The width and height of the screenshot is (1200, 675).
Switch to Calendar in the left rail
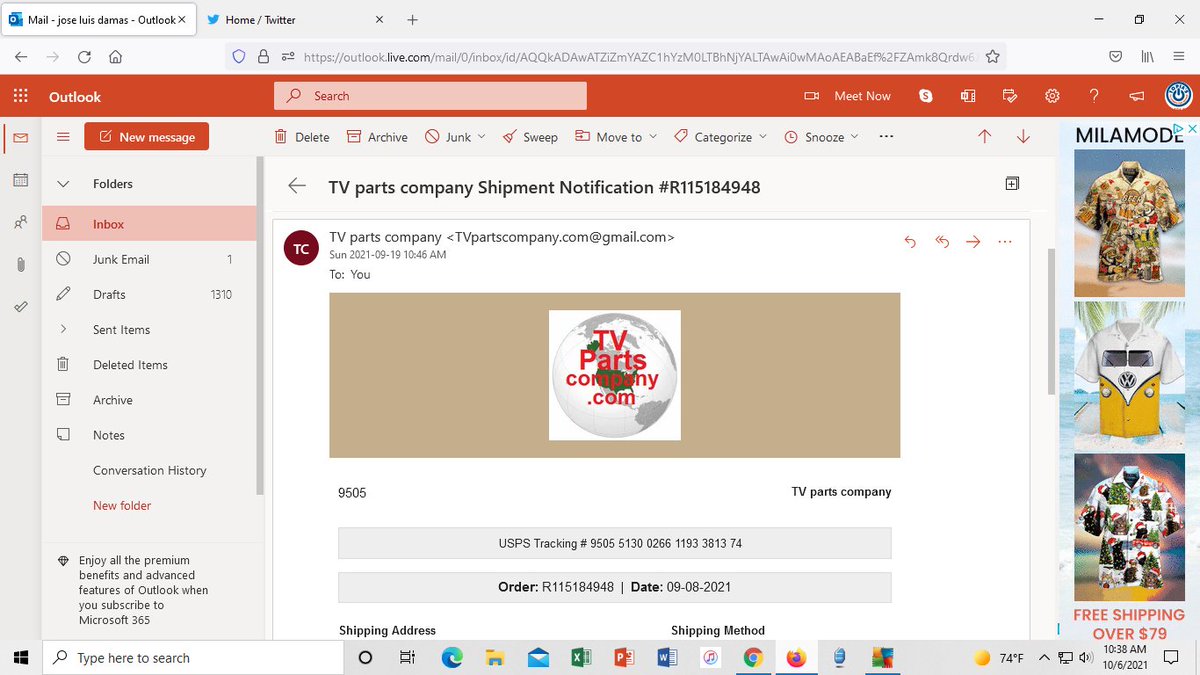tap(20, 180)
